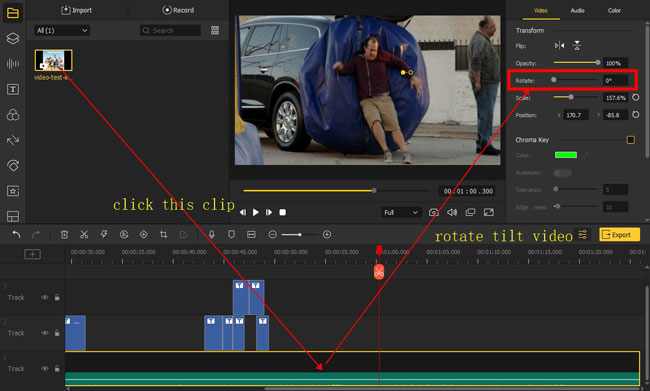Open the speed/playback circle tool

pyautogui.click(x=124, y=234)
